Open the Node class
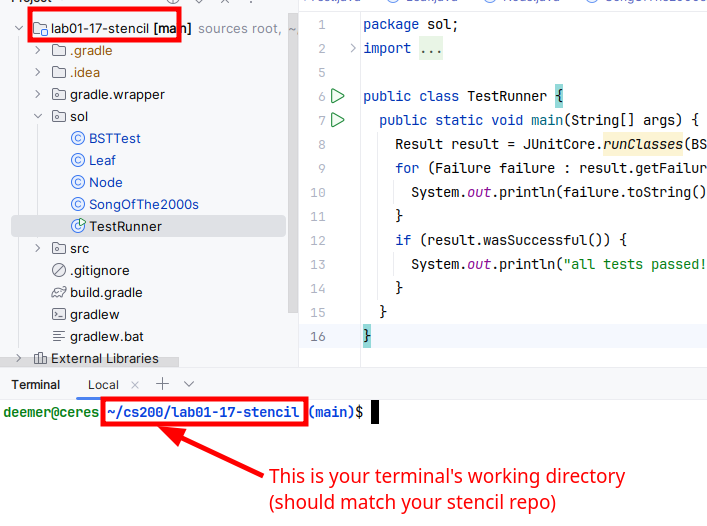Viewport: 707px width, 526px height. coord(106,183)
